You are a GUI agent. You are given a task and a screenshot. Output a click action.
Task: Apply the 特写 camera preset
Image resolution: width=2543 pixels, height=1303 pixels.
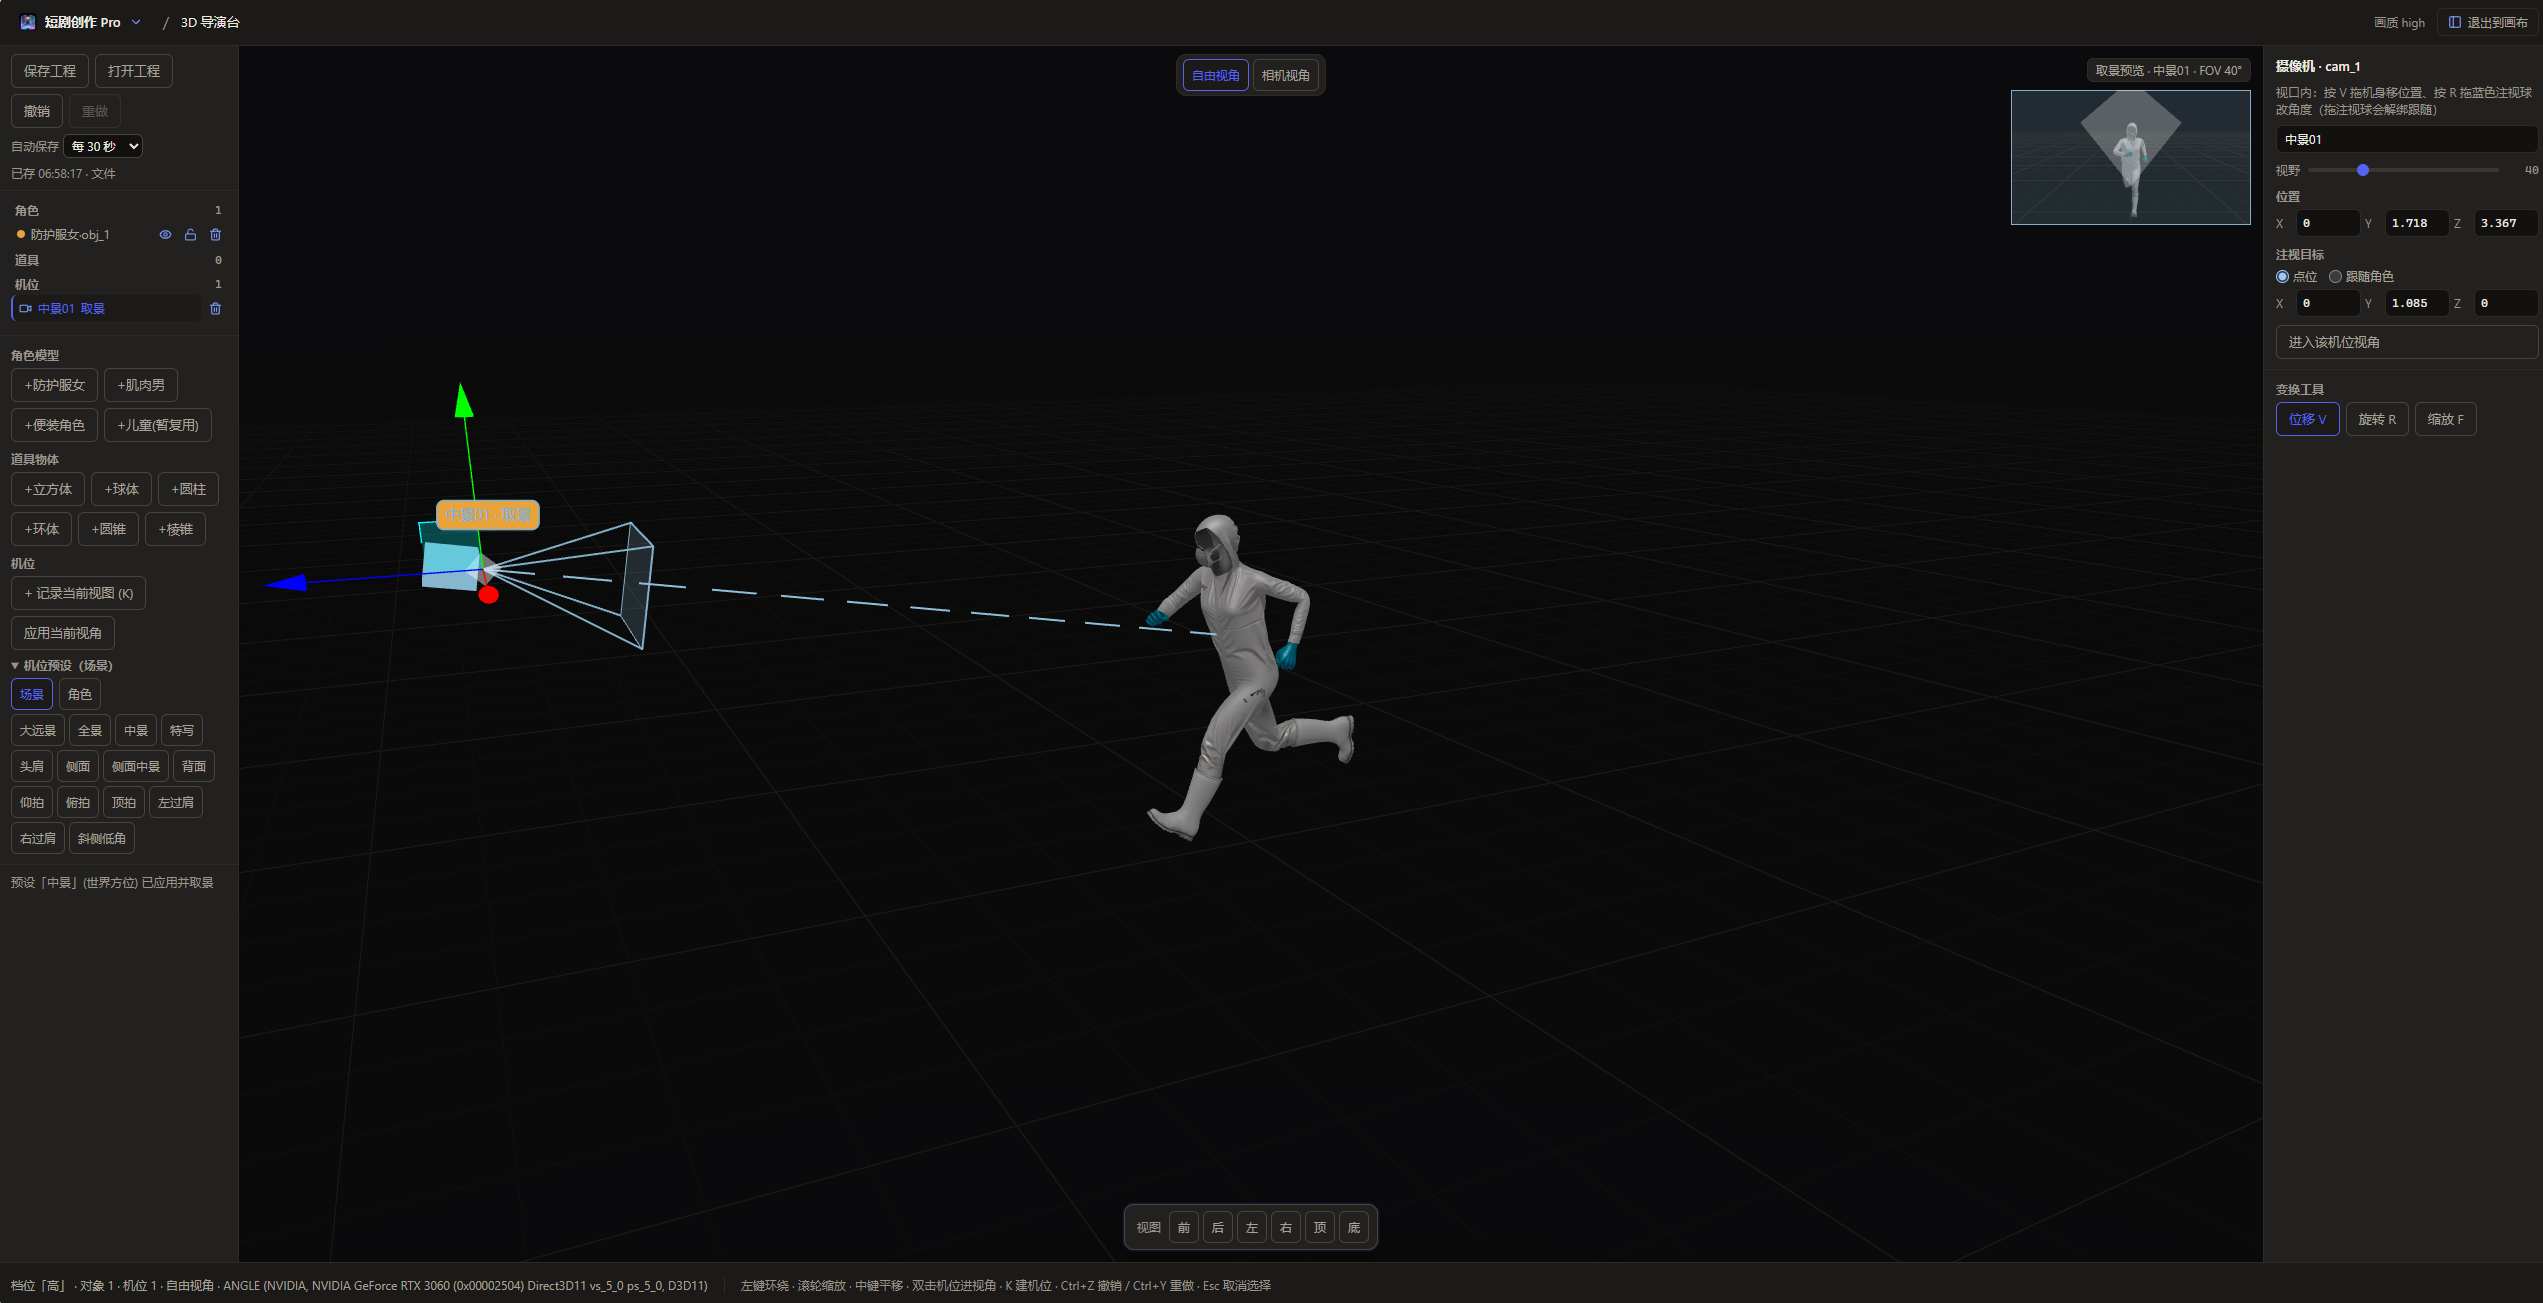click(182, 730)
